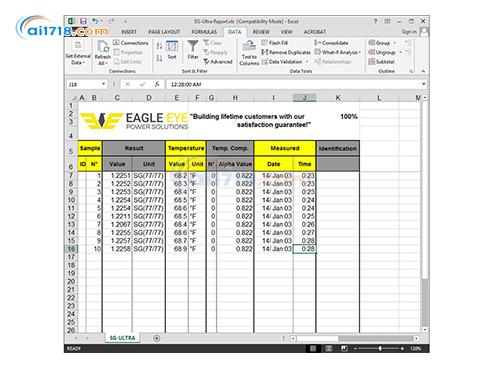485x365 pixels.
Task: Click the zoom slider handle
Action: click(x=380, y=348)
